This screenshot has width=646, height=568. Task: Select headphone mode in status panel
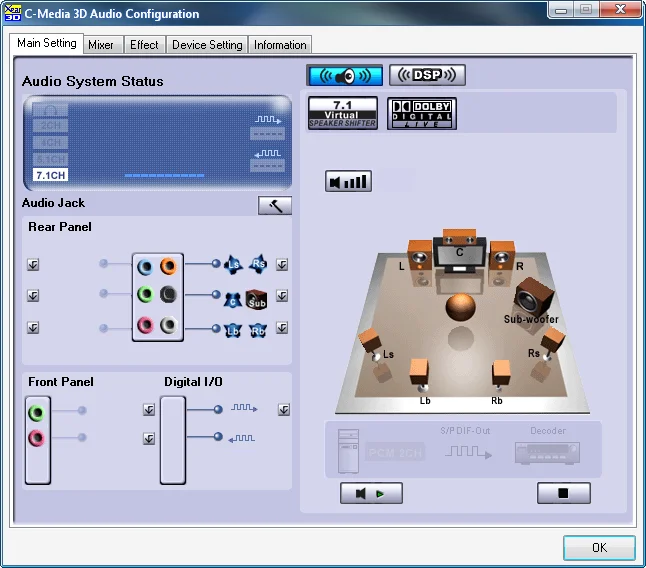point(50,110)
